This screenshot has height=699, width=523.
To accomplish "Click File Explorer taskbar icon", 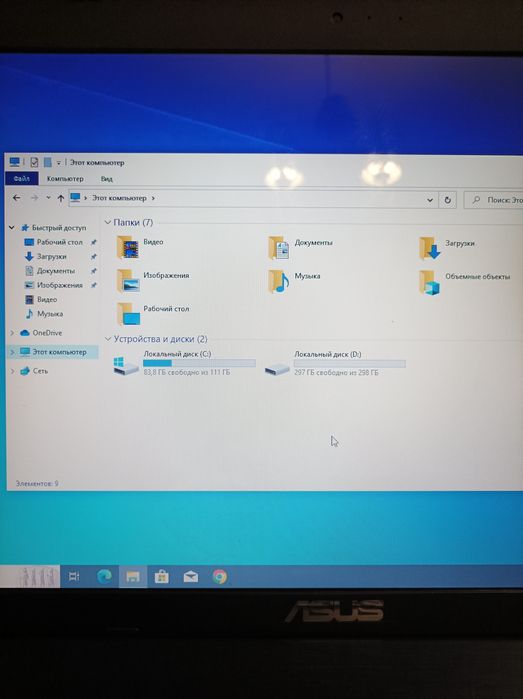I will [132, 577].
